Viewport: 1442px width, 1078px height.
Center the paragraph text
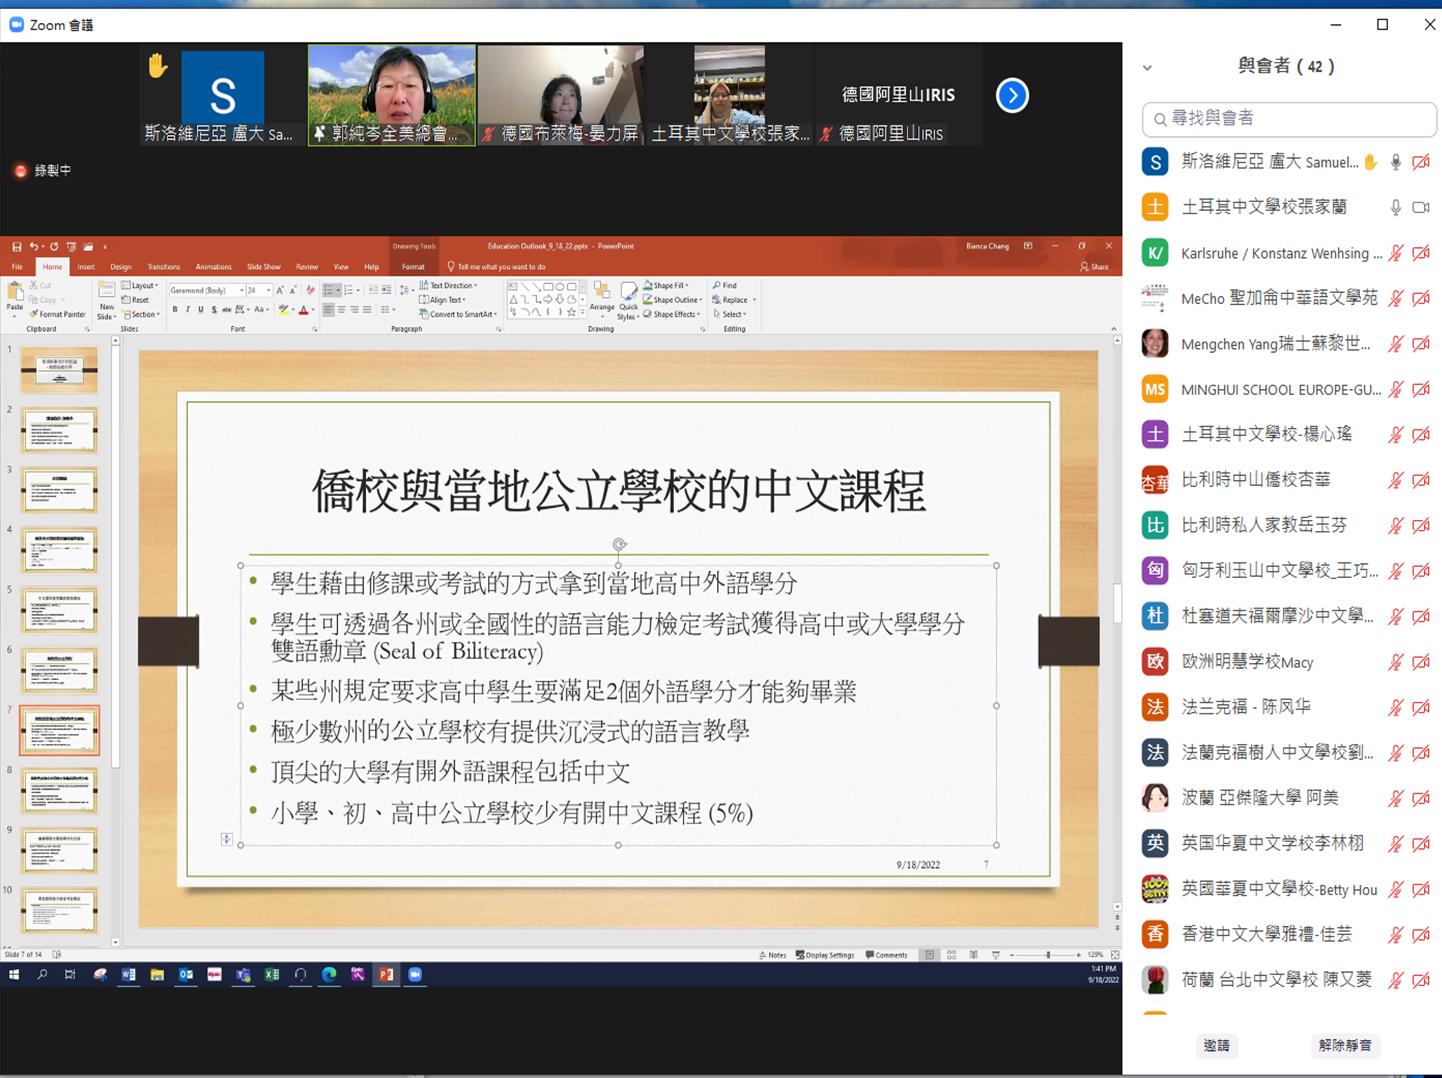tap(341, 309)
